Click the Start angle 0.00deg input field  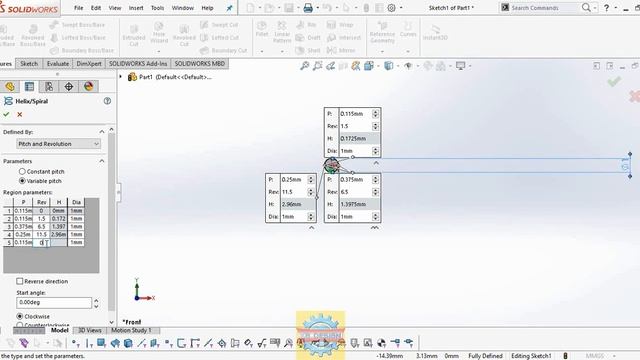pos(54,302)
